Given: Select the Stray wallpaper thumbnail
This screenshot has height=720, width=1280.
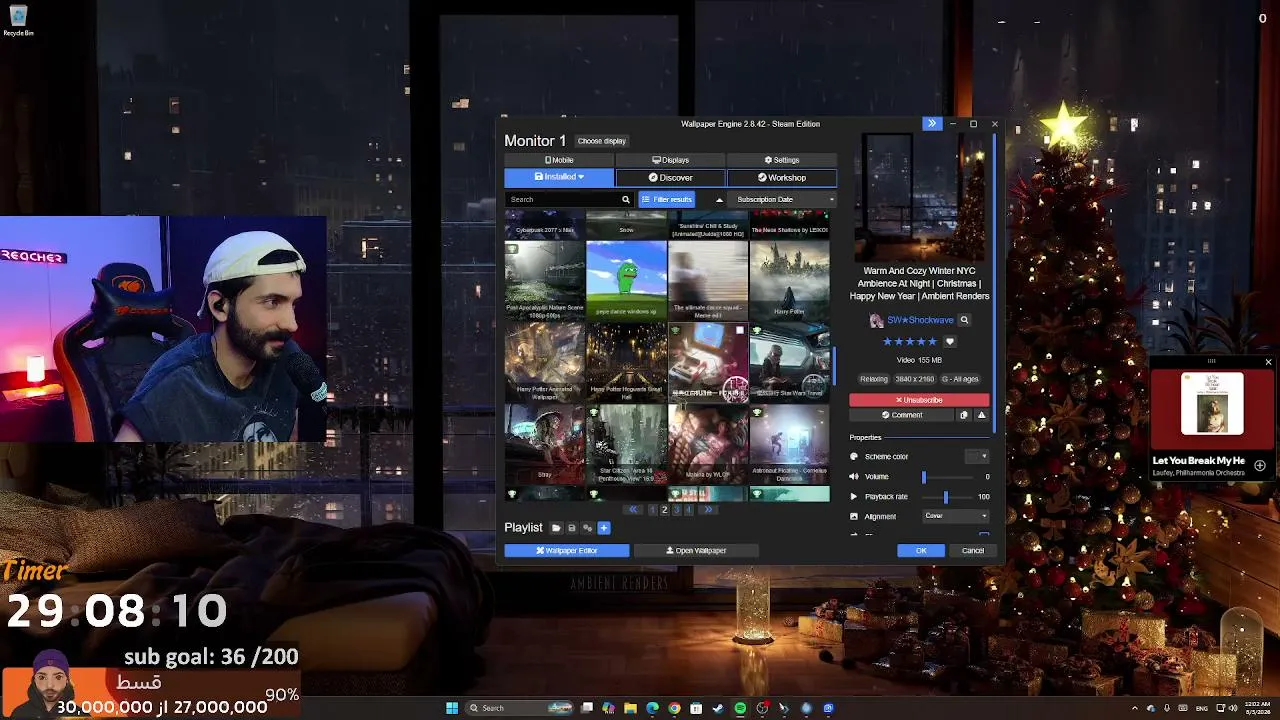Looking at the screenshot, I should [x=544, y=443].
